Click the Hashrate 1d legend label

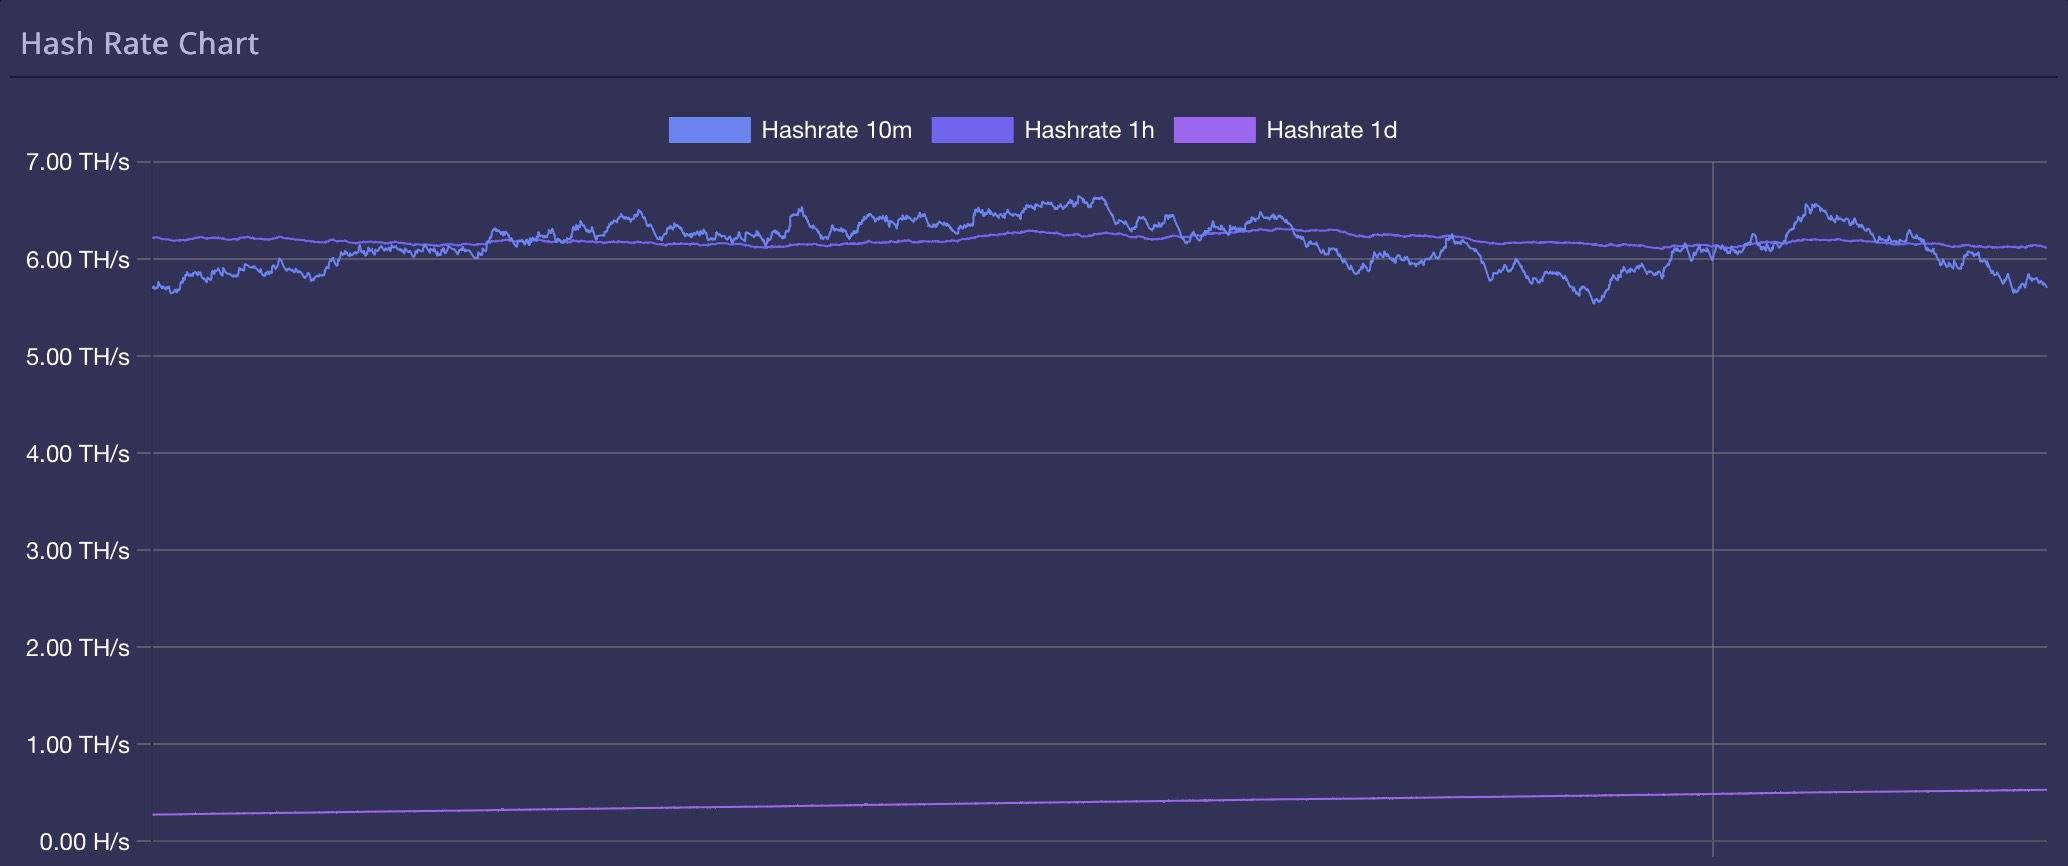coord(1331,130)
